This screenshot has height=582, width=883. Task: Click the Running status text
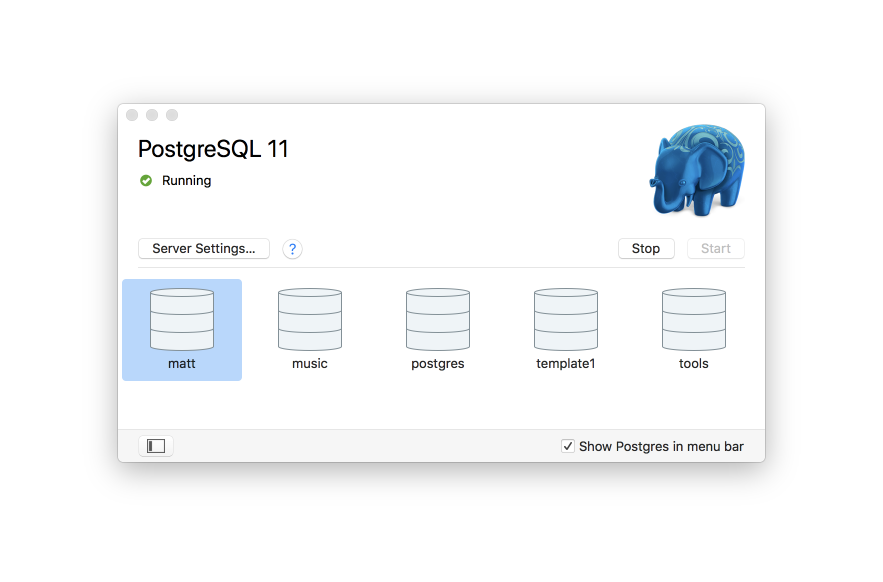tap(185, 181)
